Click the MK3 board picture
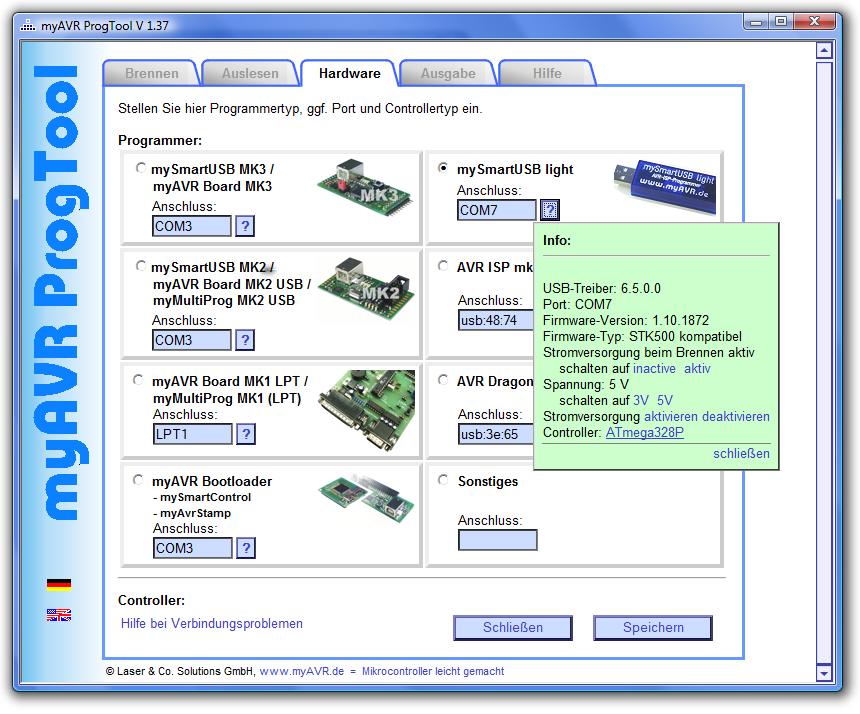This screenshot has height=714, width=860. point(360,187)
